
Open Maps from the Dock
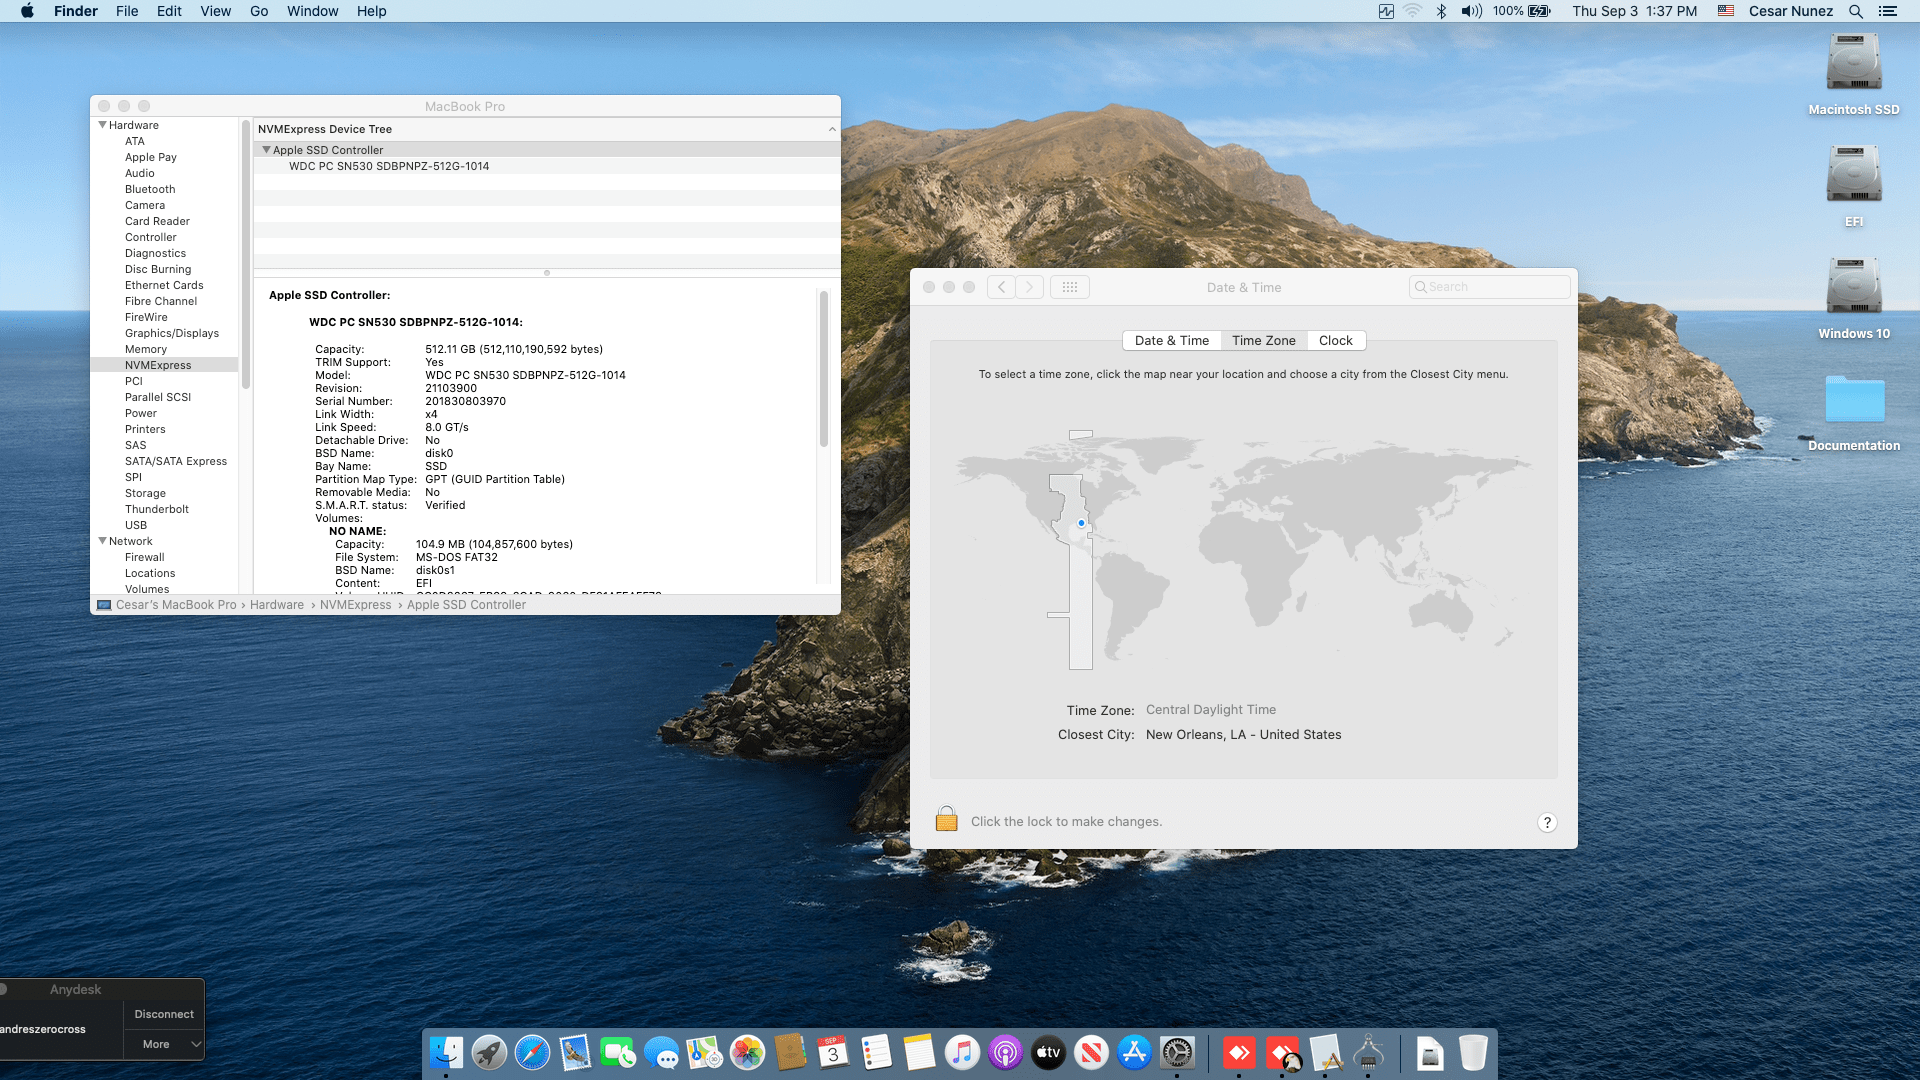pos(704,1052)
